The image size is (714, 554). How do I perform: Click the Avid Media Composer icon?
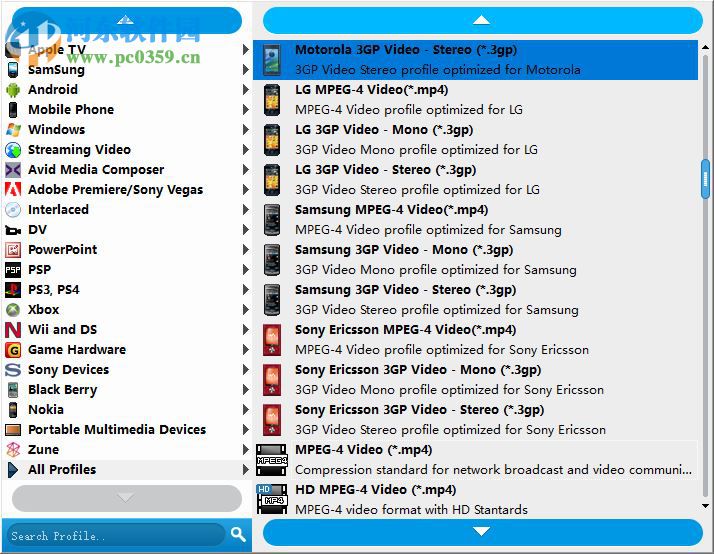point(13,170)
